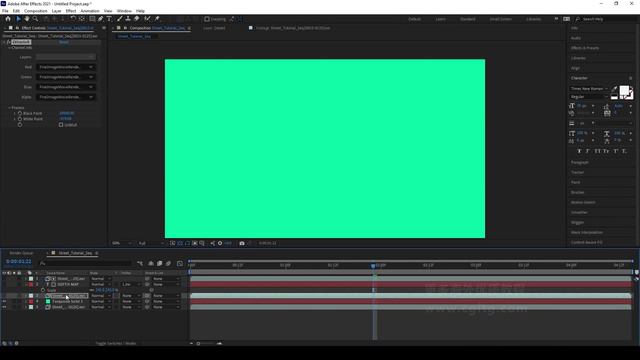640x360 pixels.
Task: Click the Home icon in the toolbar
Action: 8,19
